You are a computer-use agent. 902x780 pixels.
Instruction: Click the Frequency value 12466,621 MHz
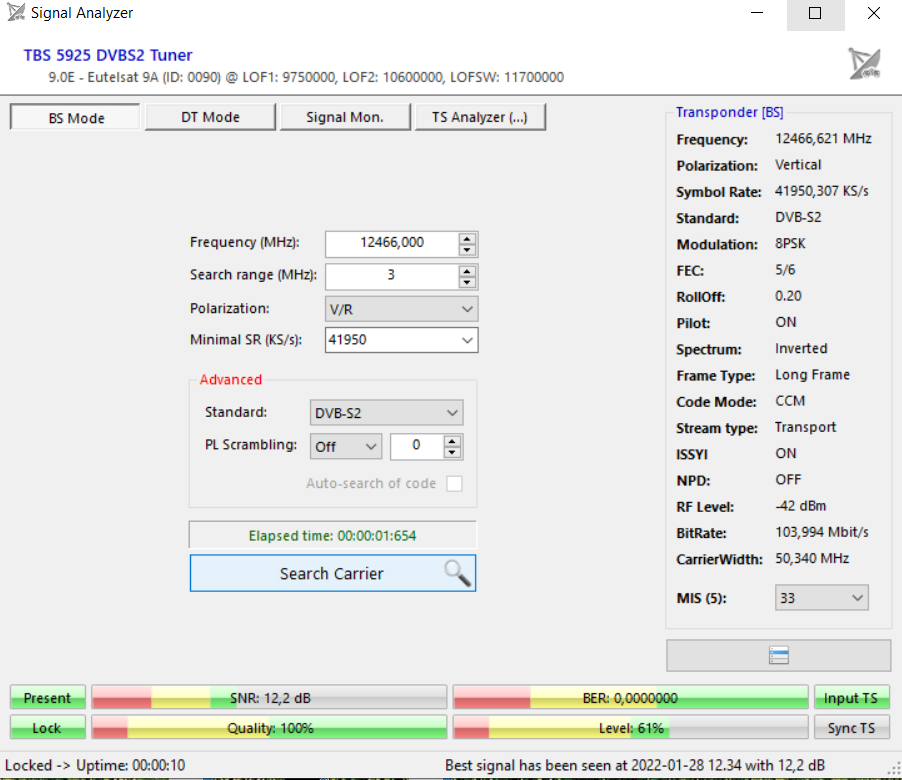coord(823,139)
